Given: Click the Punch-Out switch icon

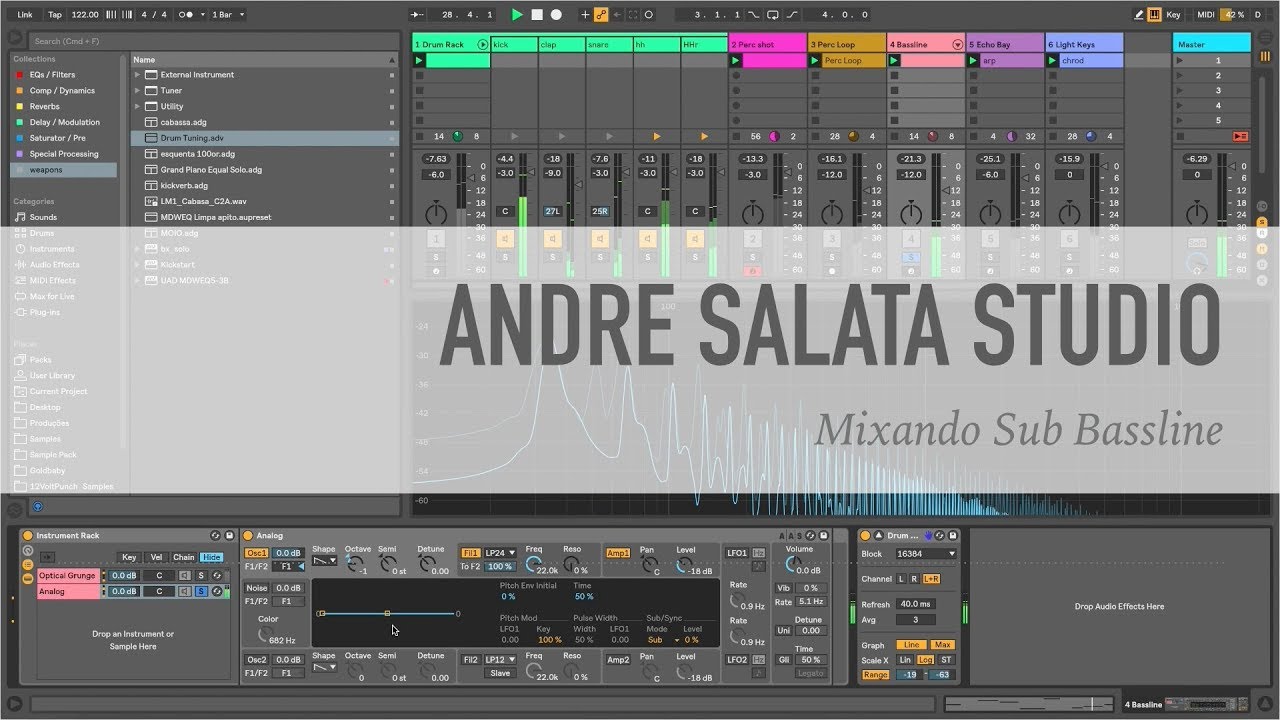Looking at the screenshot, I should pyautogui.click(x=792, y=15).
